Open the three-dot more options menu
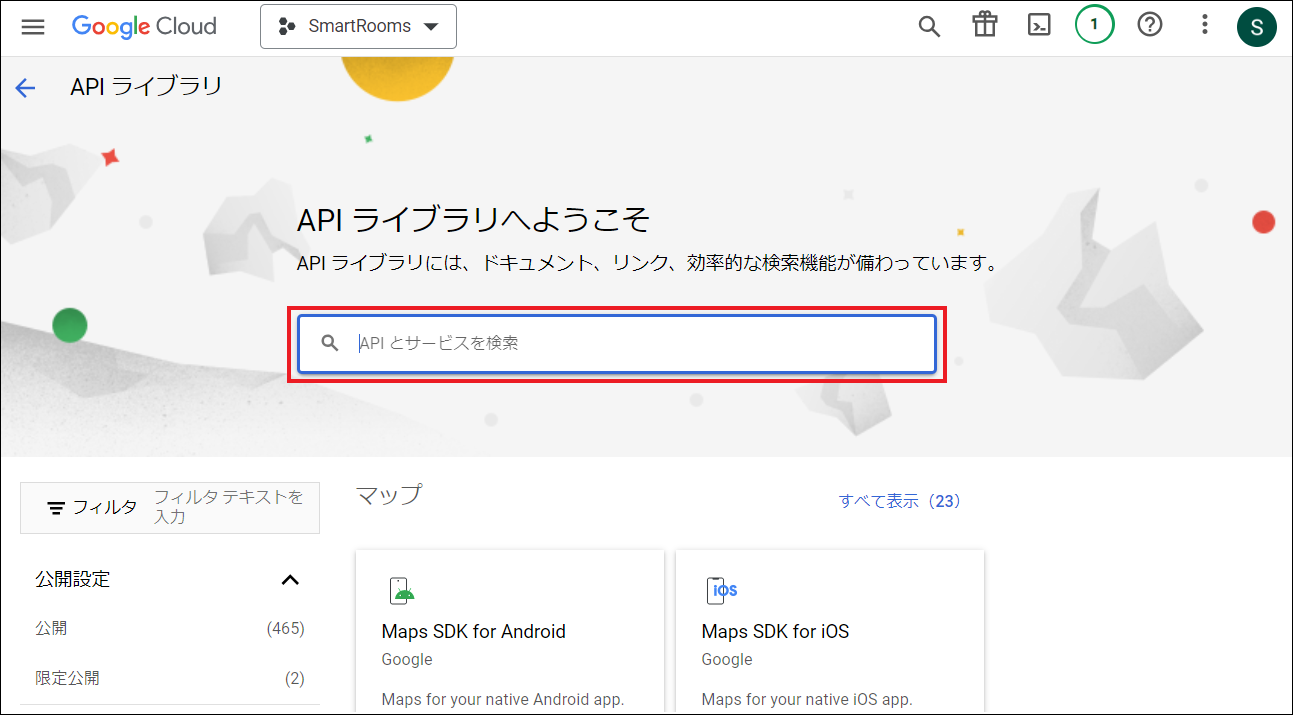Screen dimensions: 1293x715 coord(1205,26)
